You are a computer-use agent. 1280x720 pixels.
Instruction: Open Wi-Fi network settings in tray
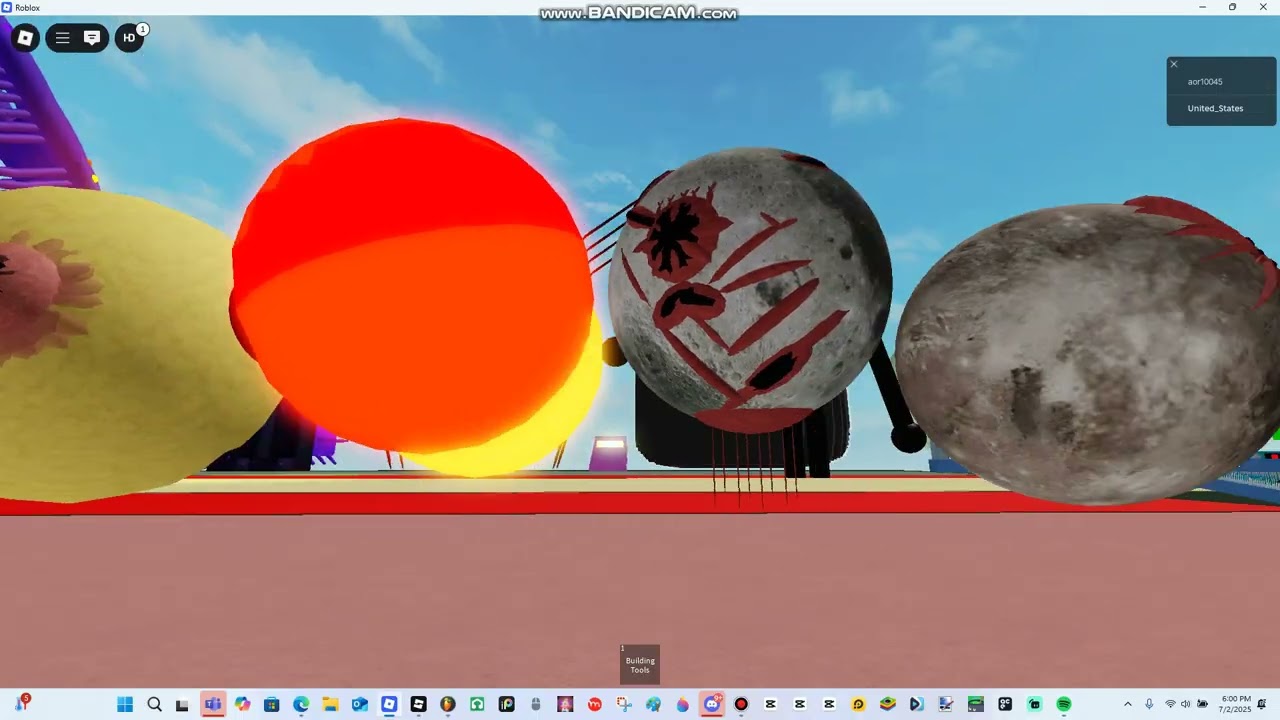[x=1170, y=705]
